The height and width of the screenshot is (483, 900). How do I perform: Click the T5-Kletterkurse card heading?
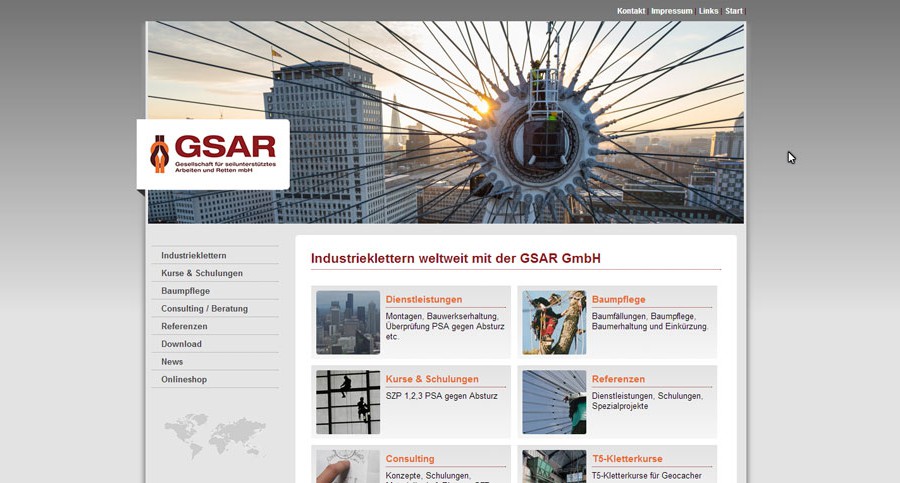(x=627, y=459)
